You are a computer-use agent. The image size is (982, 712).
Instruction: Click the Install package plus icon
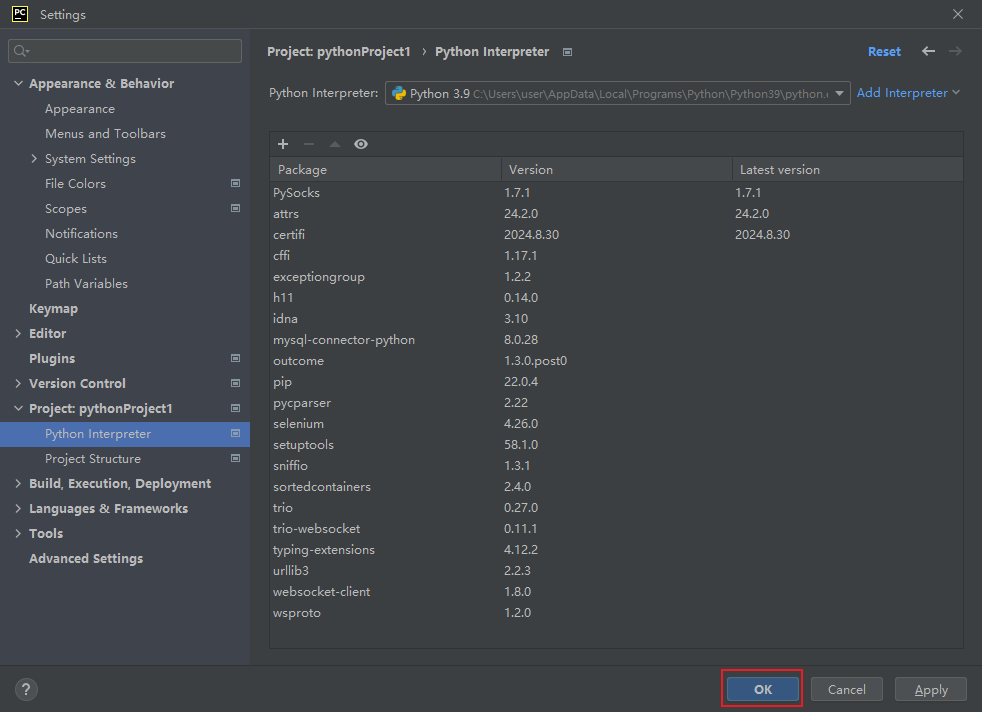(285, 143)
